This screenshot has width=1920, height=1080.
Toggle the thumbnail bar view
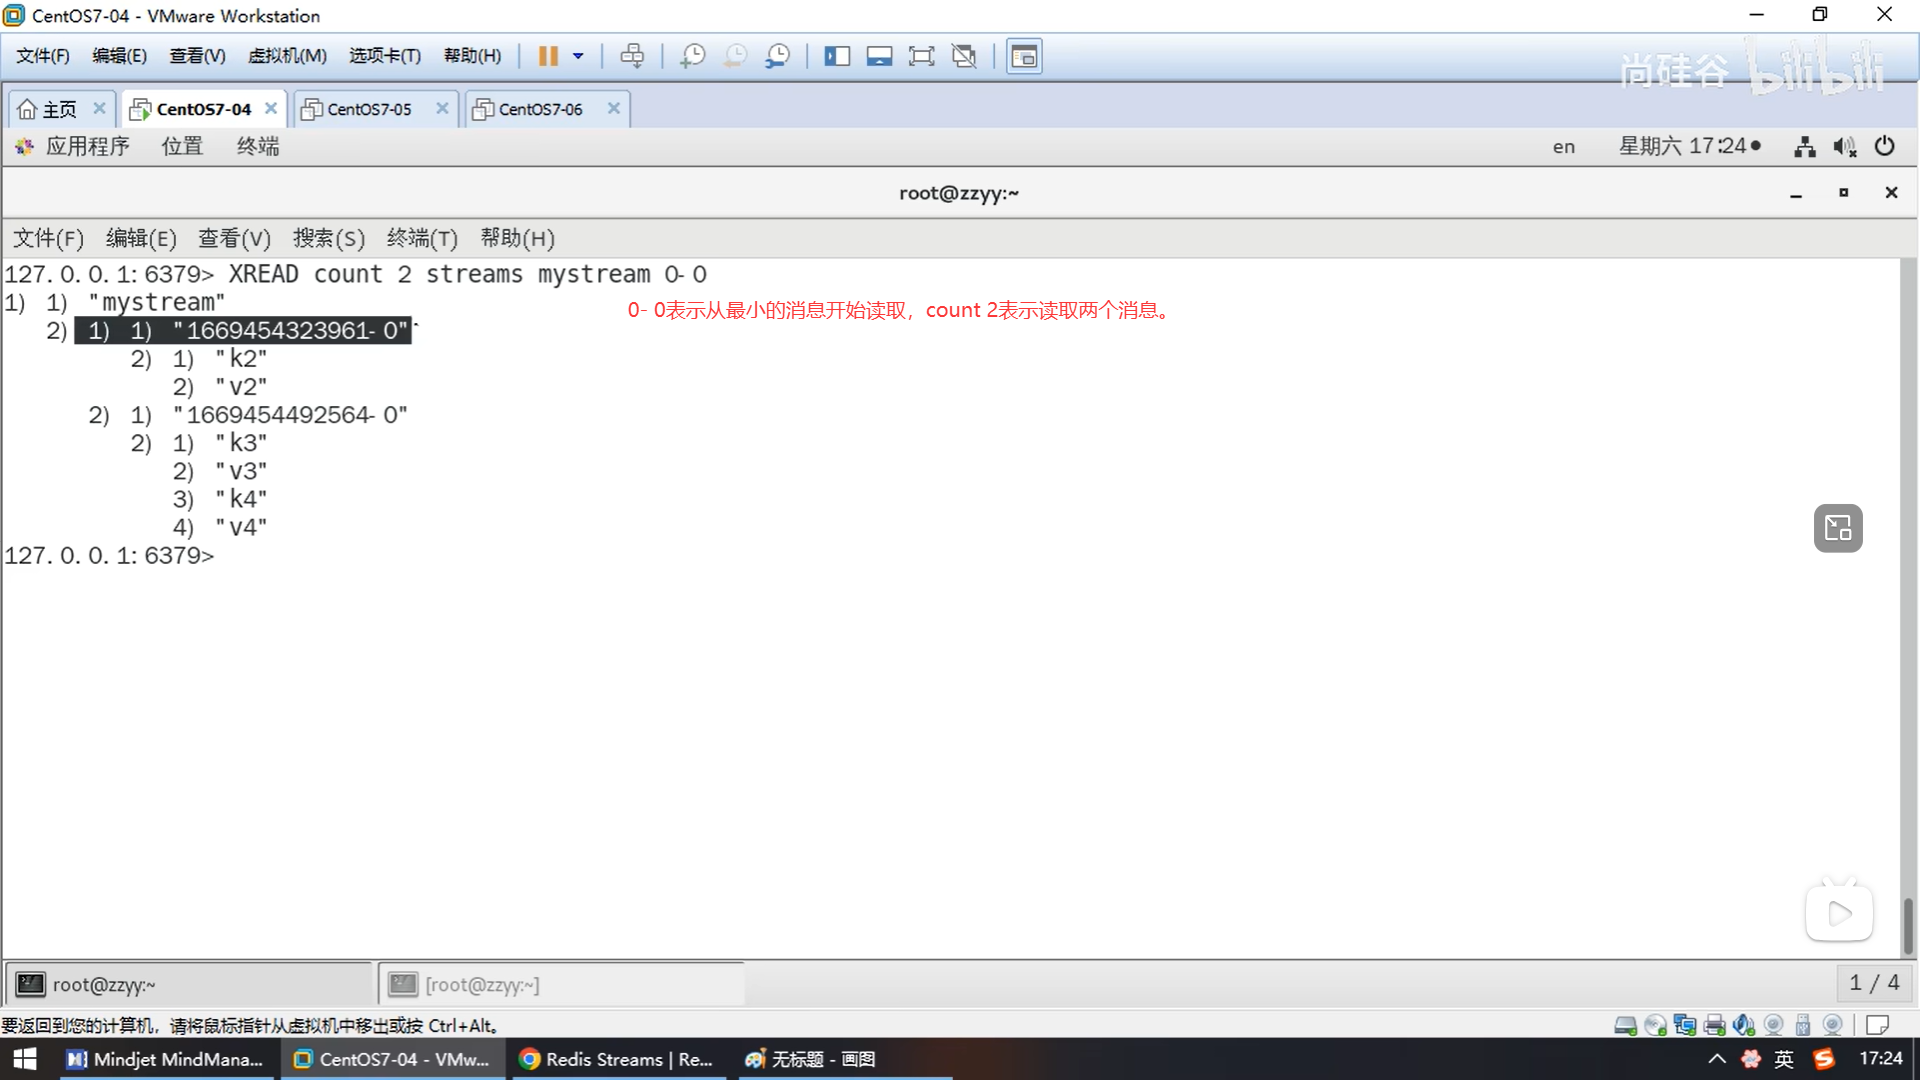(879, 56)
